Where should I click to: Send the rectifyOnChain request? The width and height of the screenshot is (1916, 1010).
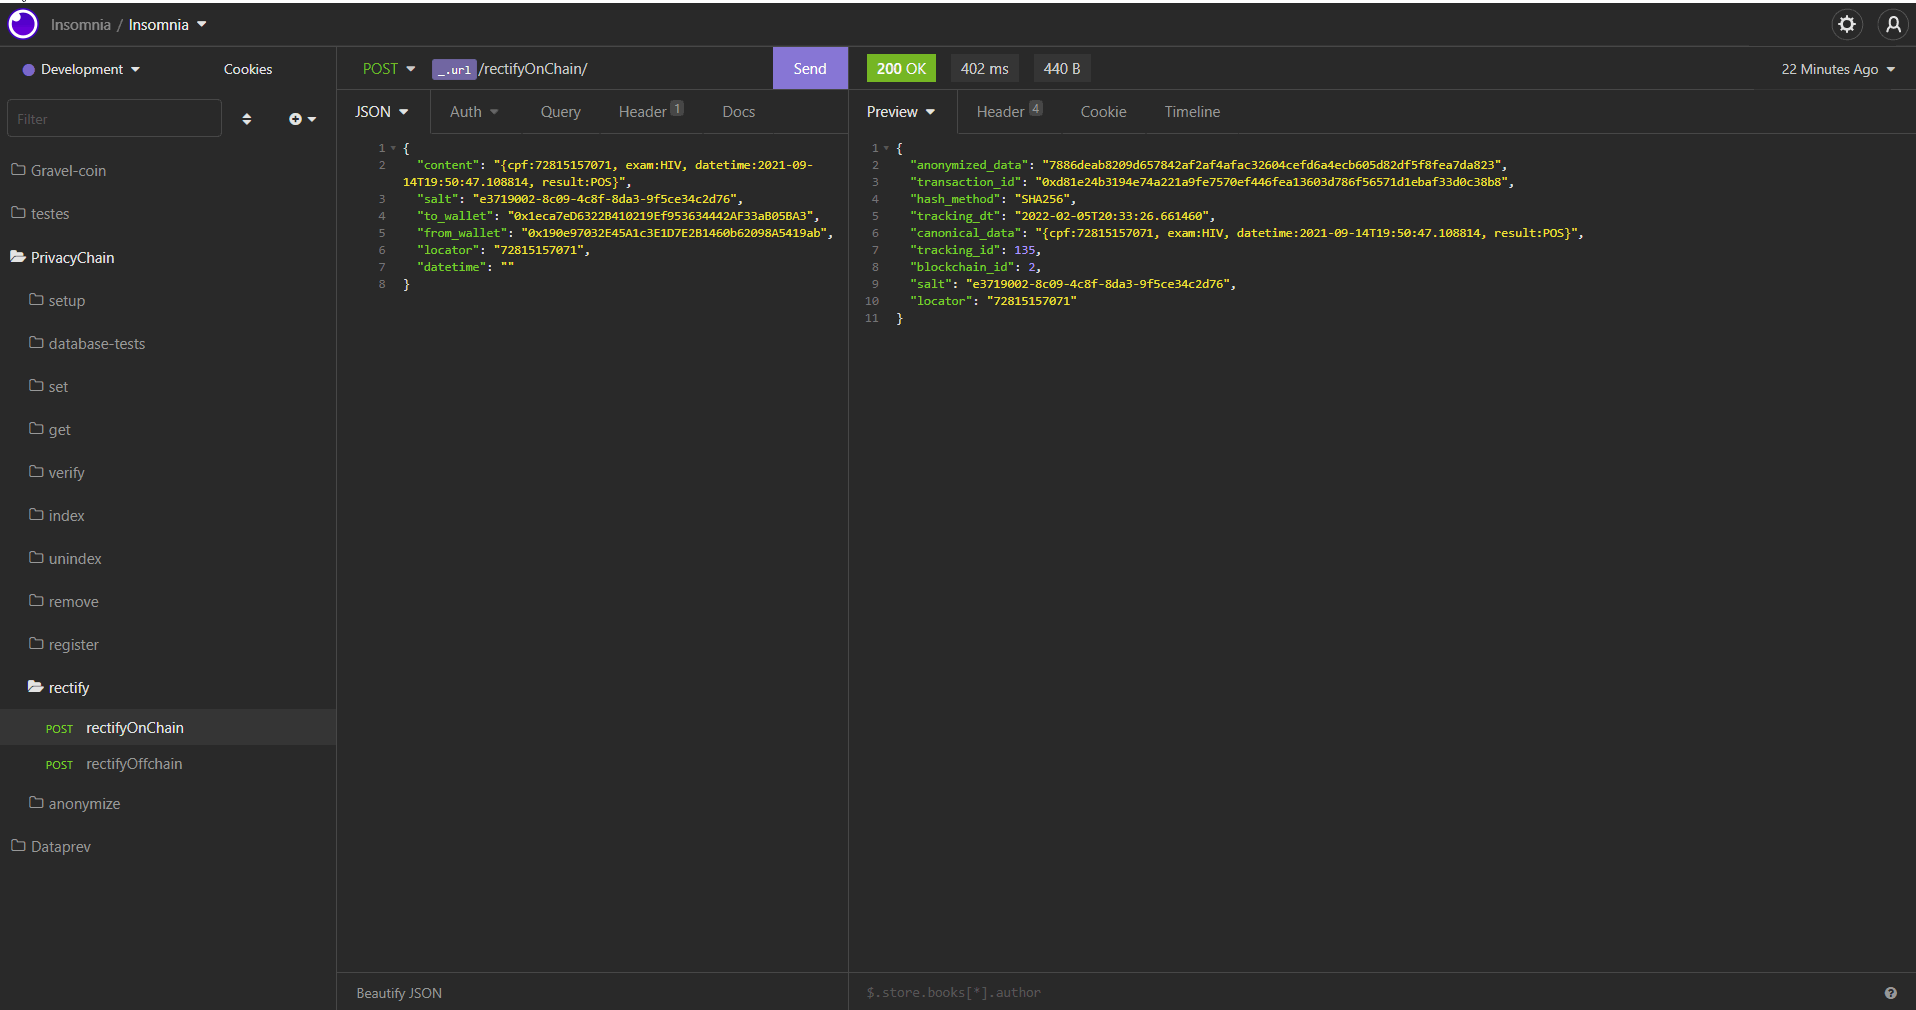click(x=809, y=69)
